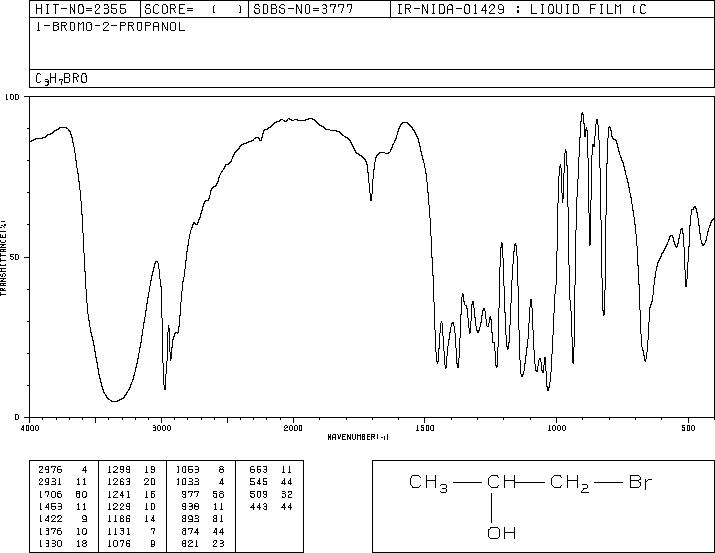Click the transmittance value 32 beside 509
This screenshot has height=553, width=715.
pos(287,494)
